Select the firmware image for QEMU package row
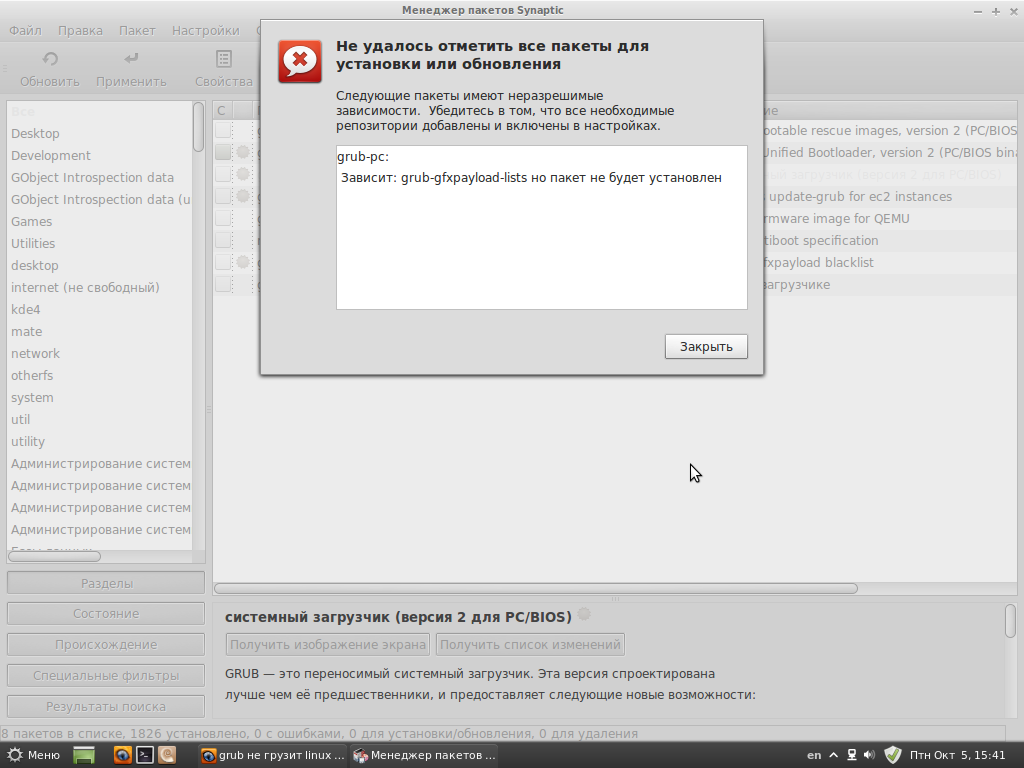 (836, 218)
